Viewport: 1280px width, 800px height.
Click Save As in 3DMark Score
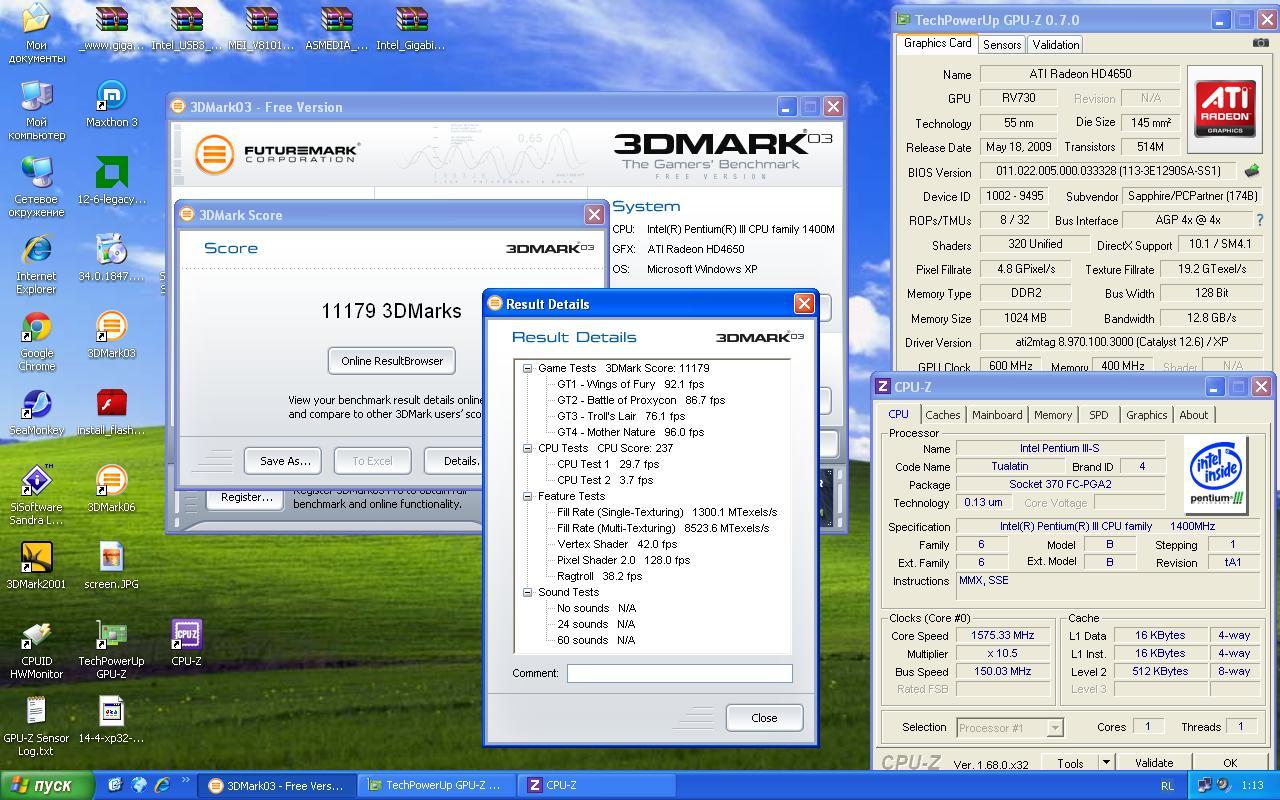(x=285, y=461)
